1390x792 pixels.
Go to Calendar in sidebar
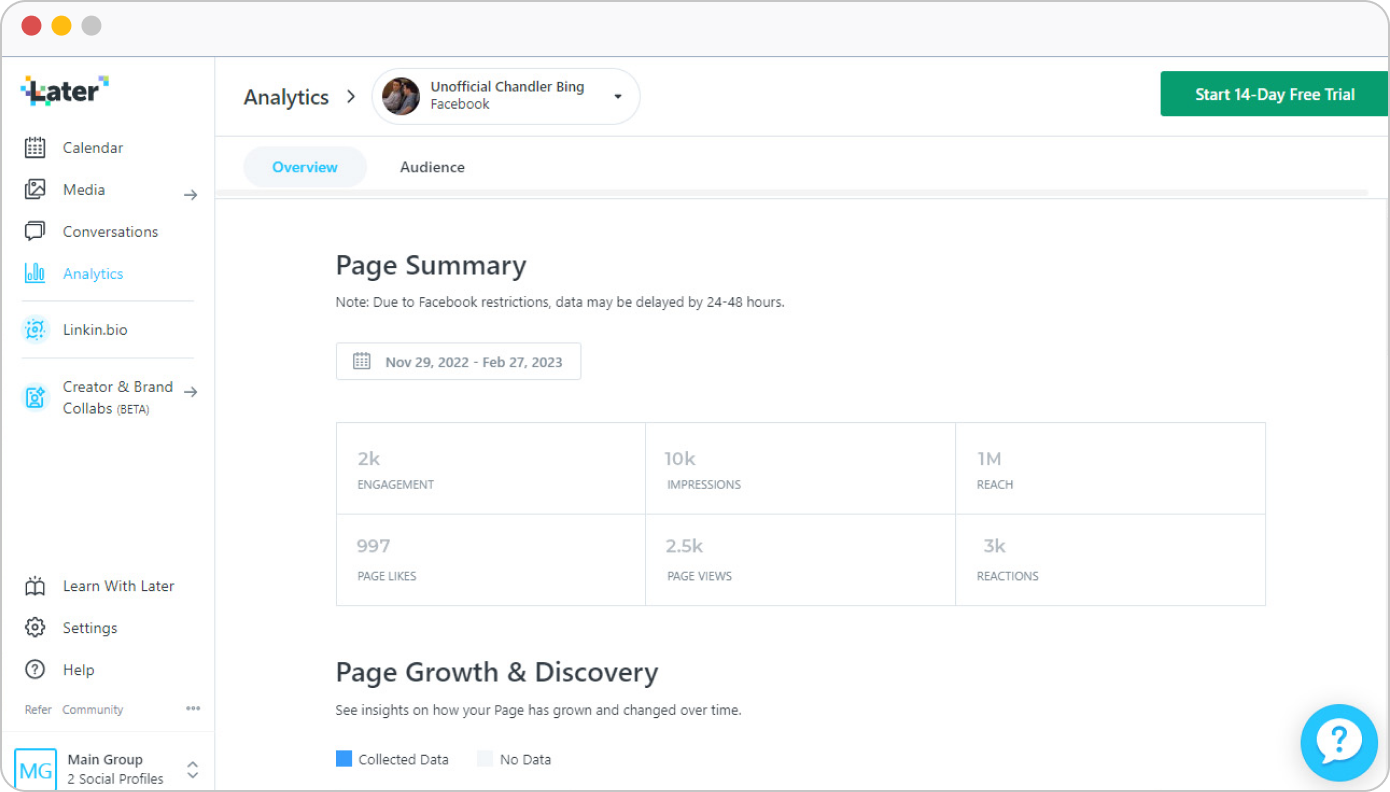[x=93, y=148]
